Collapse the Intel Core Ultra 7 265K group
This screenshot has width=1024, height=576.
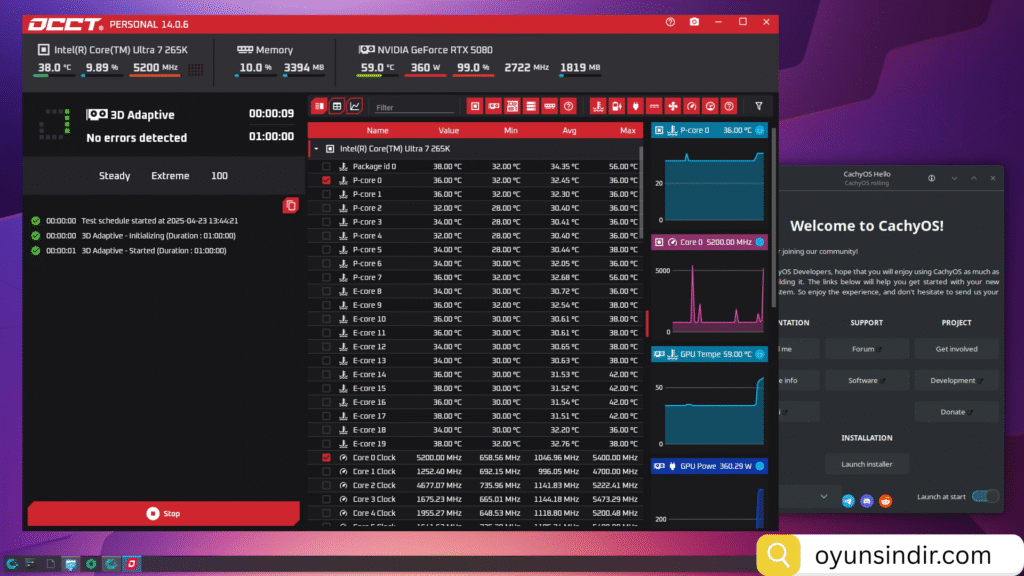pos(317,148)
